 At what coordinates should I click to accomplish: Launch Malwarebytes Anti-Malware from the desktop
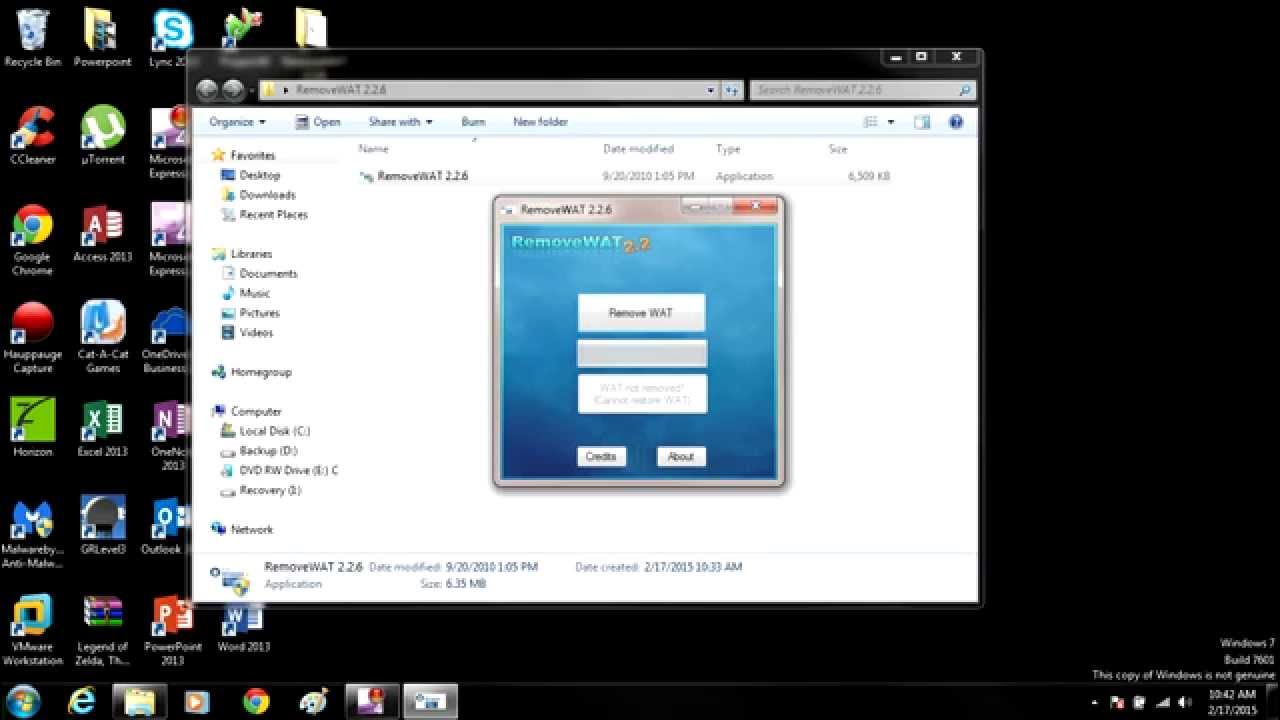pyautogui.click(x=32, y=532)
